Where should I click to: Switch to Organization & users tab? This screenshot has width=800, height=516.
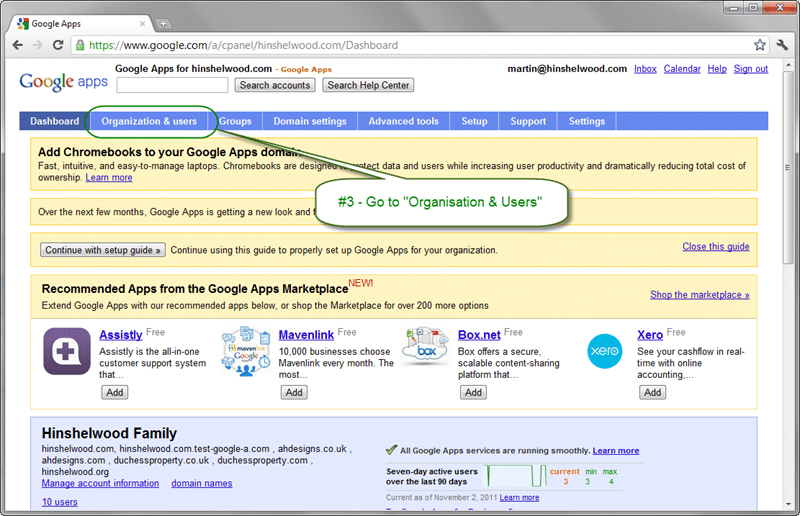point(149,121)
